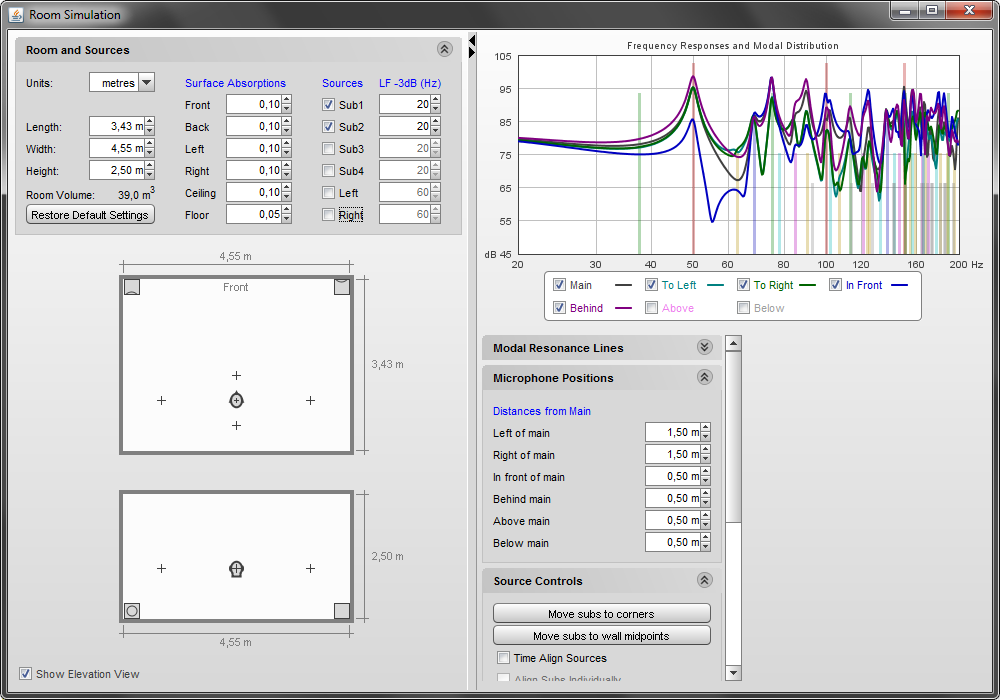The height and width of the screenshot is (700, 1000).
Task: Hide the In Front response trace
Action: tap(835, 285)
